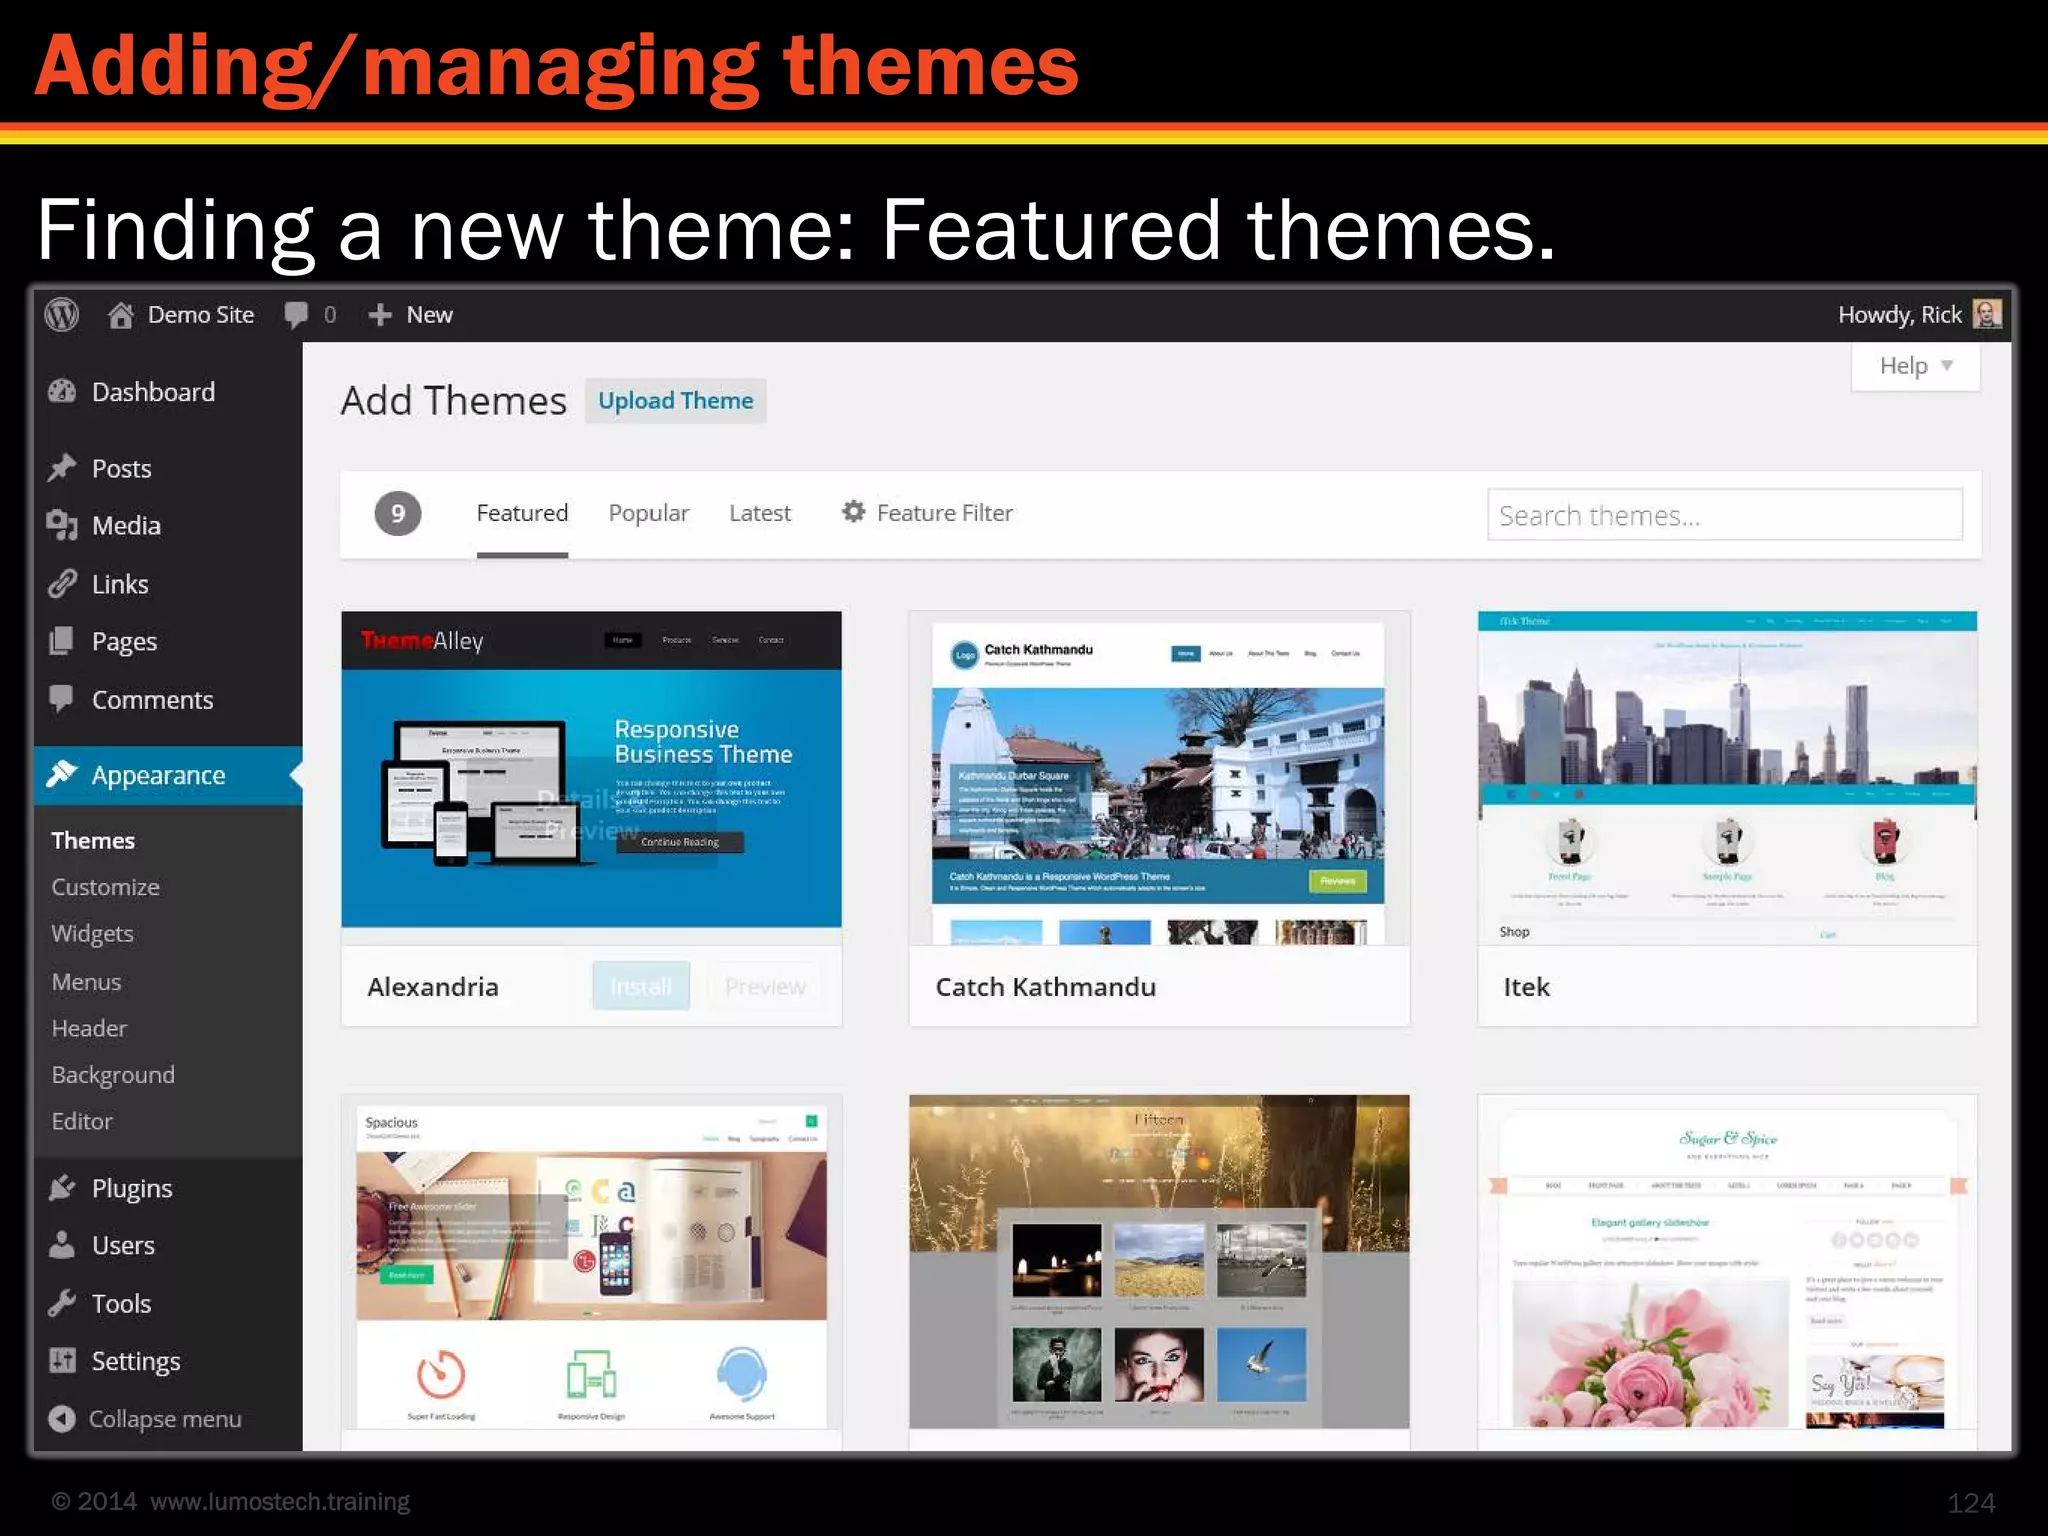Switch to the Popular tab
Image resolution: width=2048 pixels, height=1536 pixels.
pos(648,513)
